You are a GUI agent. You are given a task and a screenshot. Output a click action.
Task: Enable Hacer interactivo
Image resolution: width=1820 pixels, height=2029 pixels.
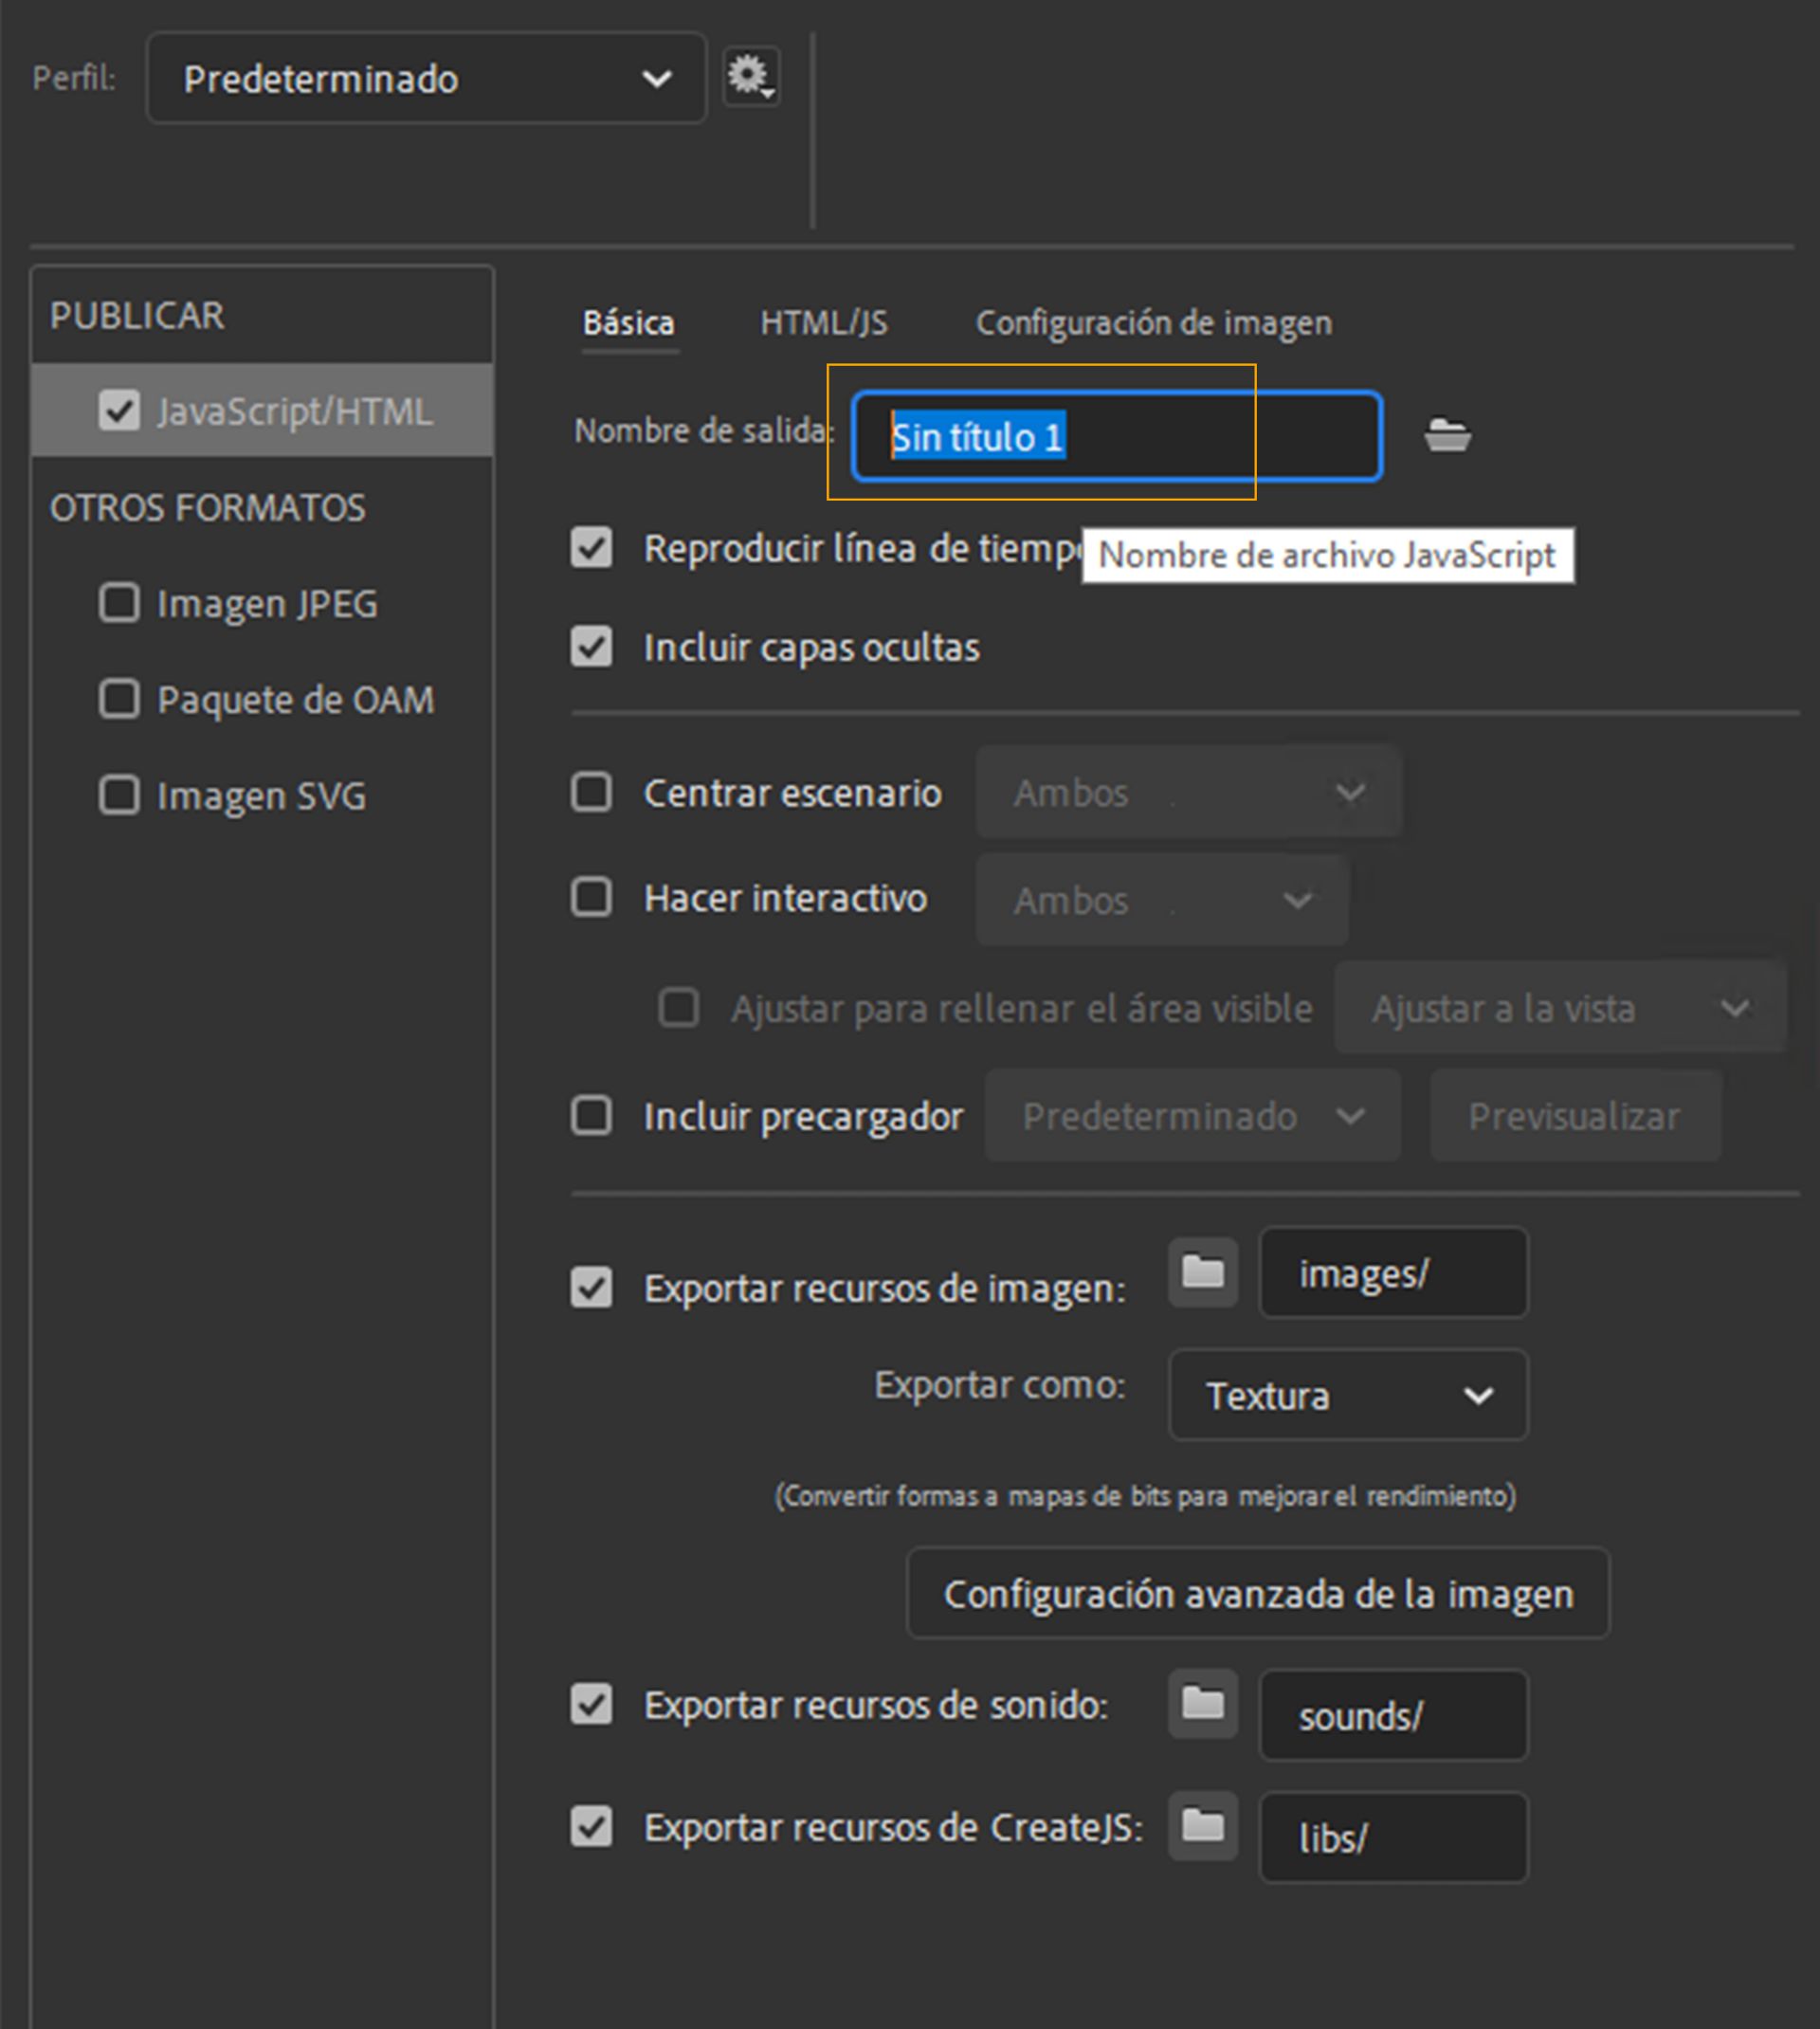click(x=591, y=898)
